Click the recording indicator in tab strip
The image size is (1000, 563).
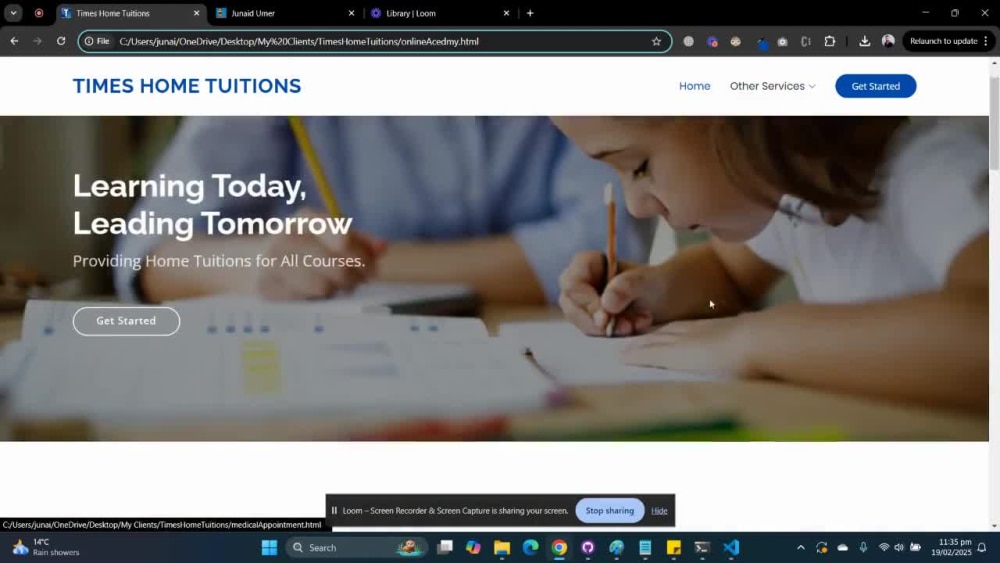pyautogui.click(x=39, y=13)
